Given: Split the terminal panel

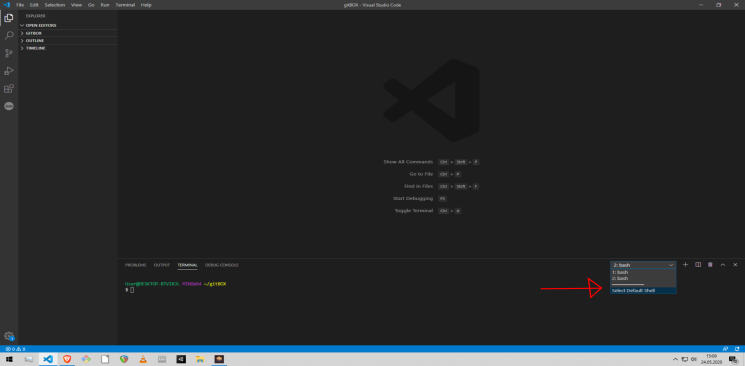Looking at the screenshot, I should [x=698, y=264].
